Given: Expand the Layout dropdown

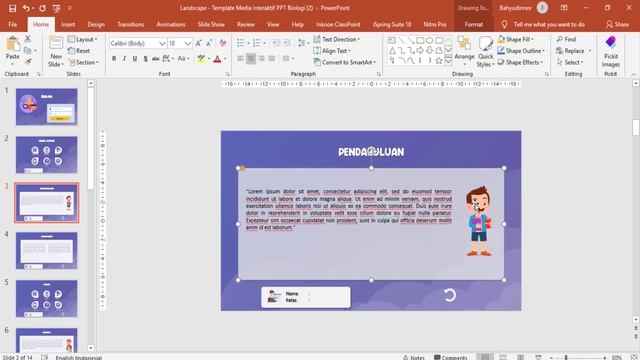Looking at the screenshot, I should 82,39.
